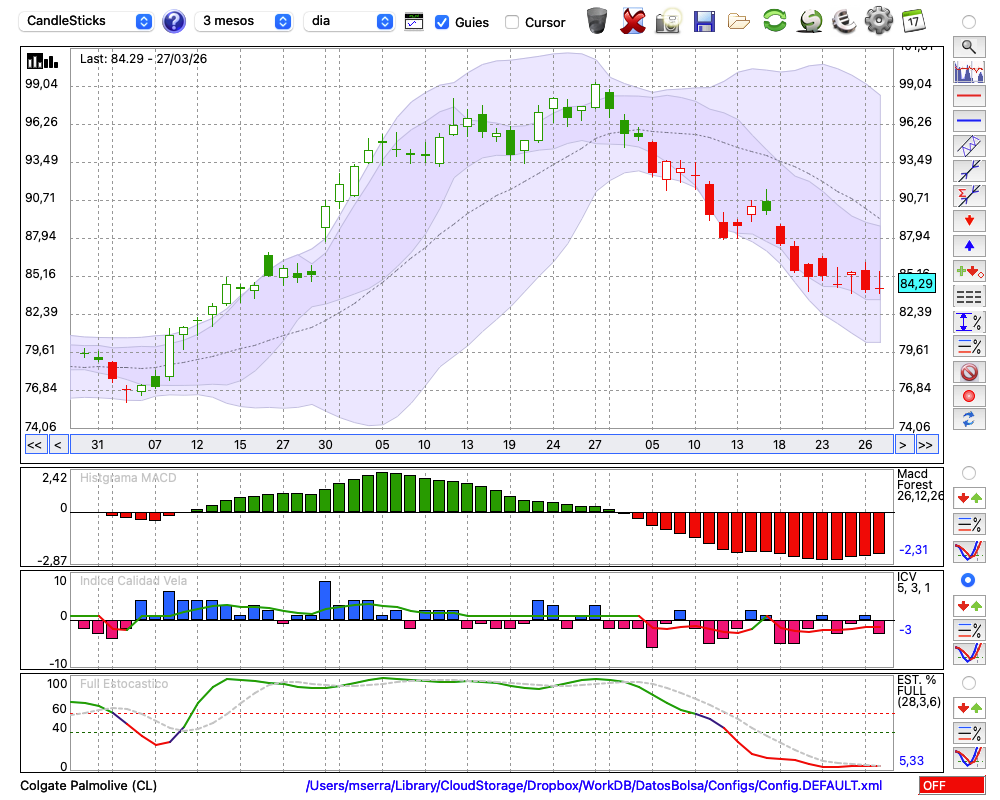1000x800 pixels.
Task: Enable the Cursor checkbox
Action: (512, 21)
